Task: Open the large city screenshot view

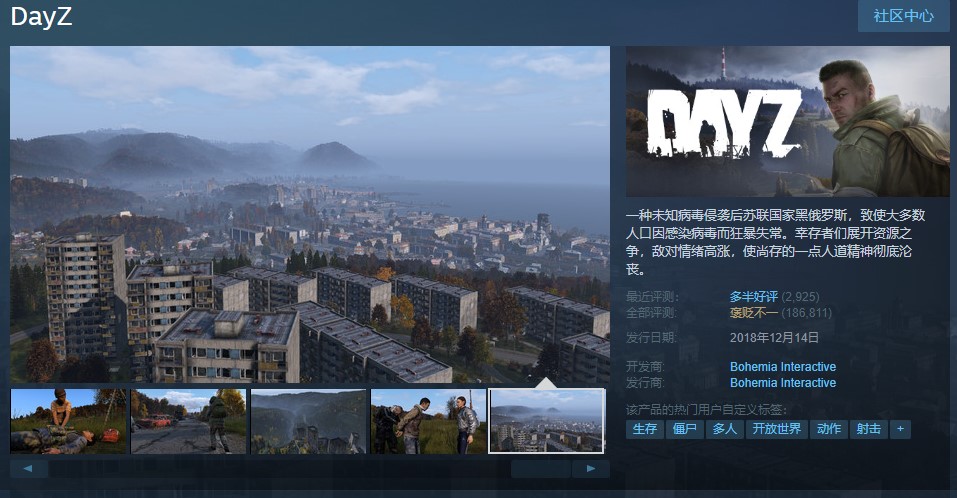Action: click(309, 214)
